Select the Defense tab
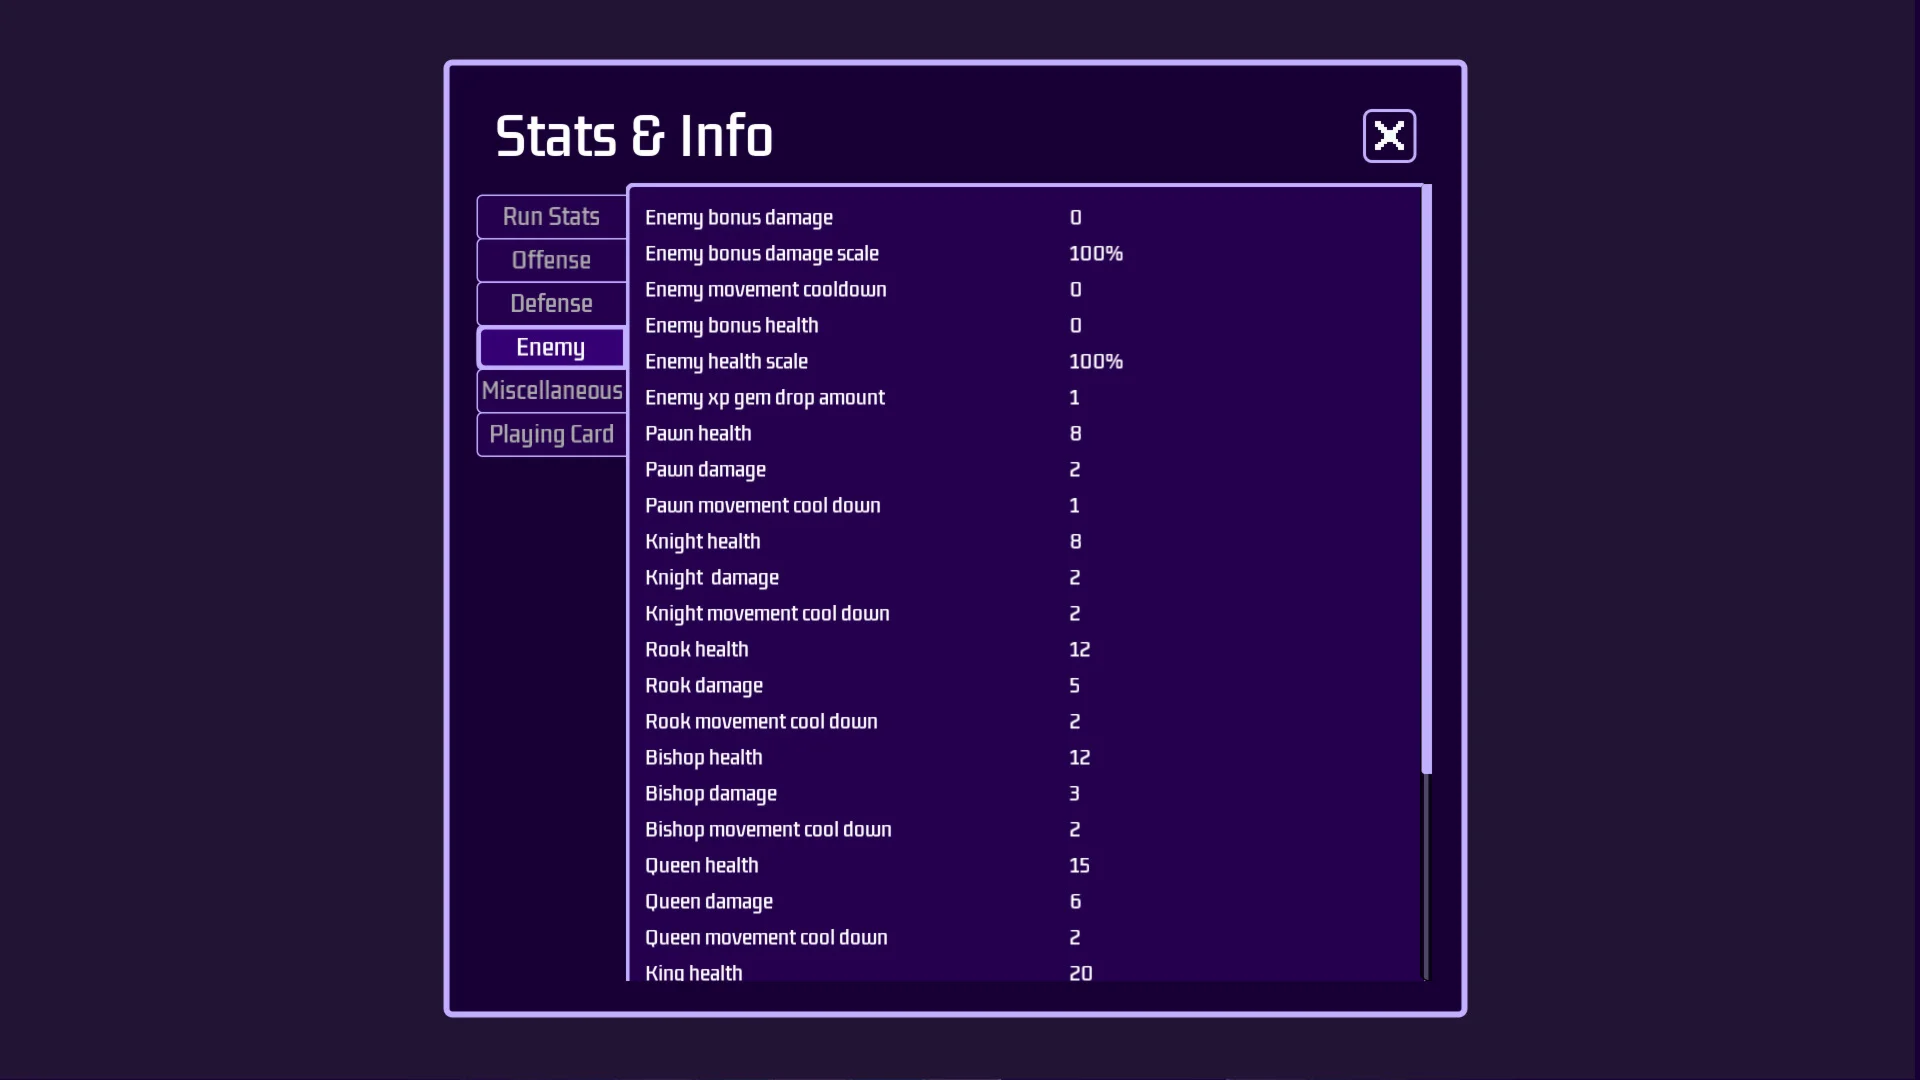Screen dimensions: 1920x1080 click(x=551, y=304)
